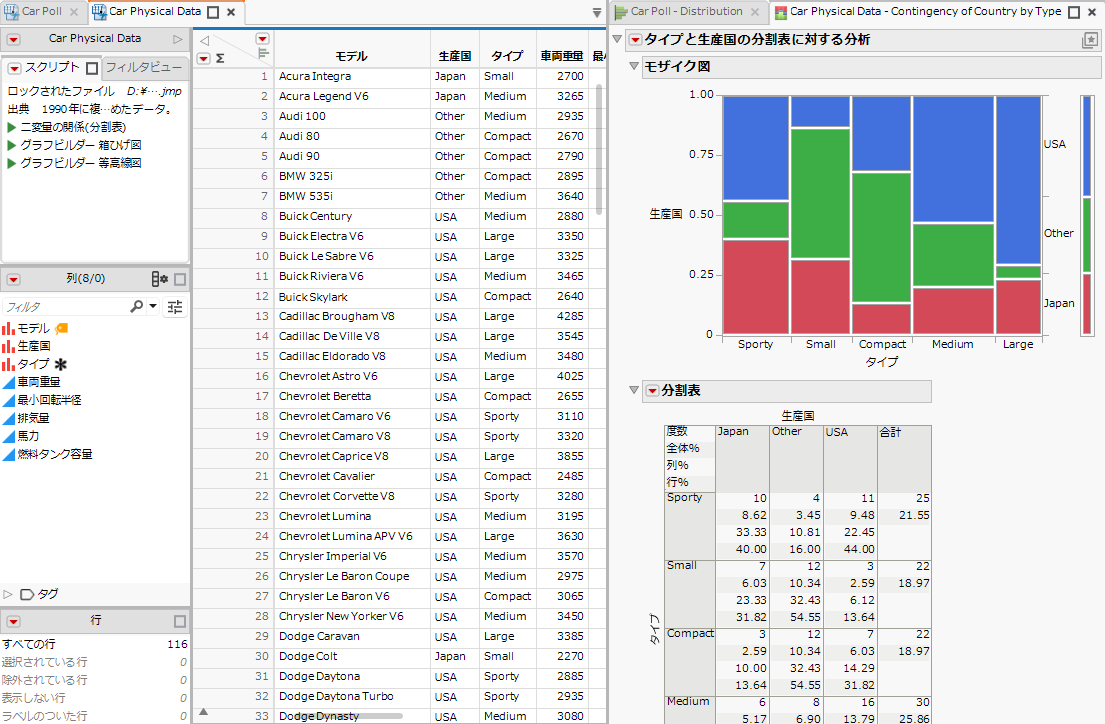Open the スクリプト panel red triangle menu
This screenshot has height=724, width=1105.
(14, 68)
